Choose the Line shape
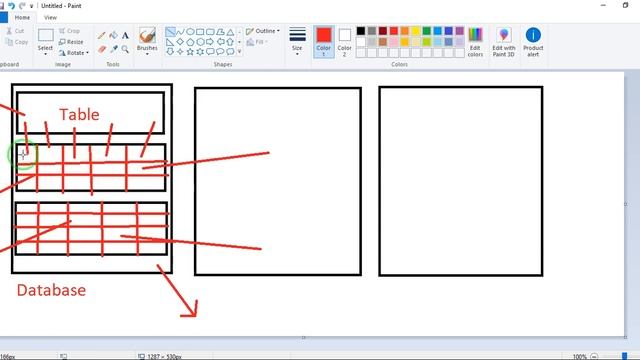This screenshot has width=640, height=360. click(170, 31)
